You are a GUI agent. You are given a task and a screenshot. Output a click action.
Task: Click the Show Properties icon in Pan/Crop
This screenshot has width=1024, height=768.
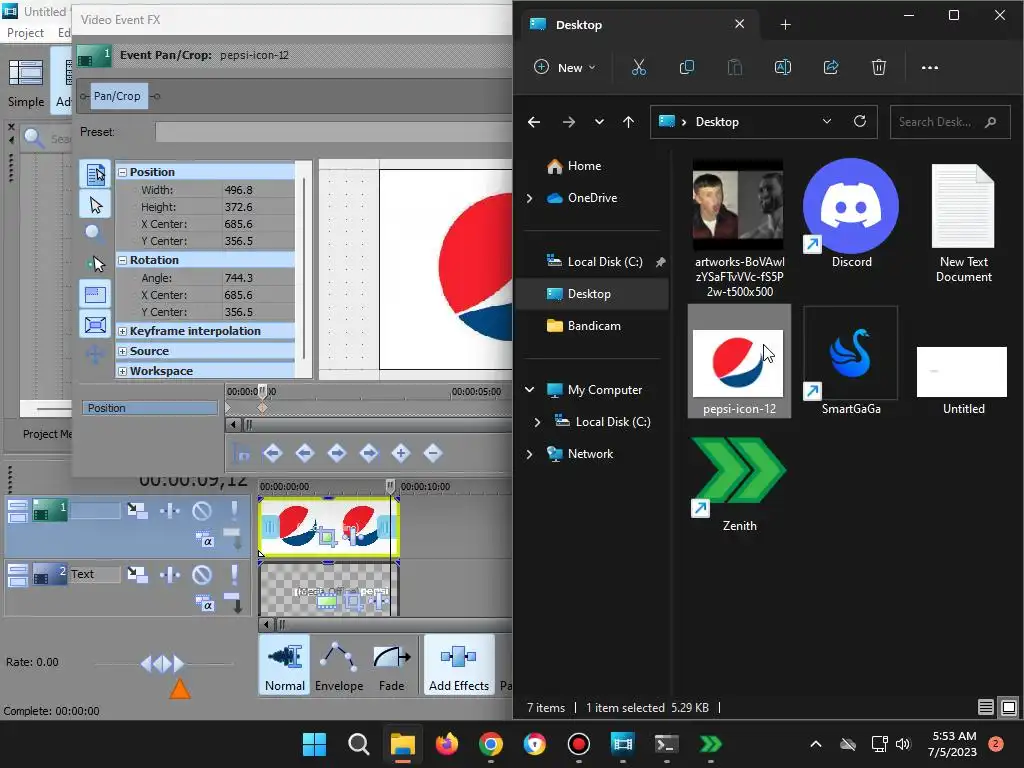96,174
